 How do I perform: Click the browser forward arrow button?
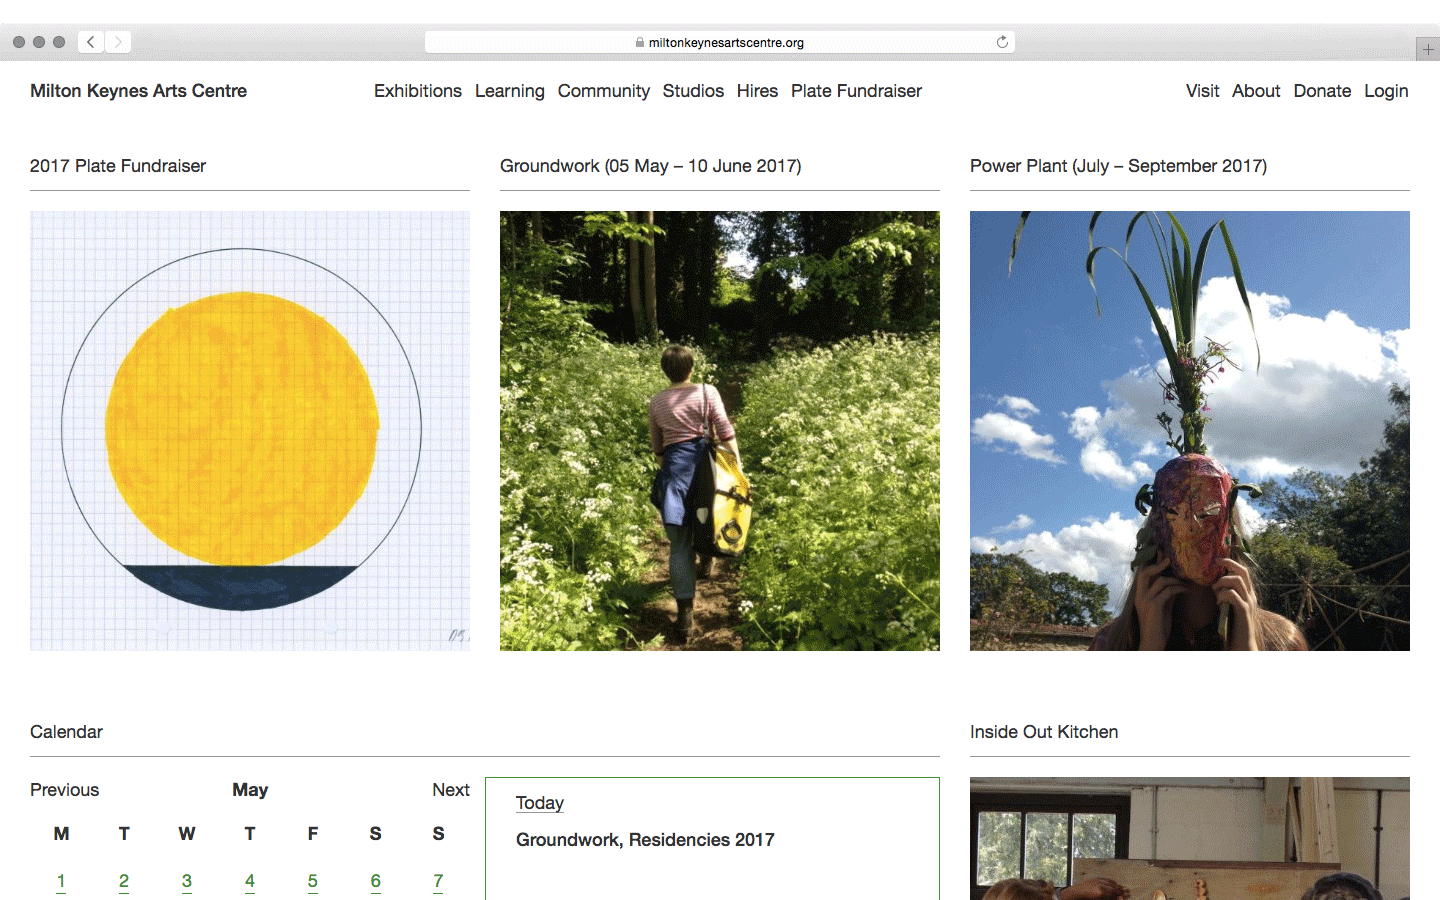pos(118,42)
